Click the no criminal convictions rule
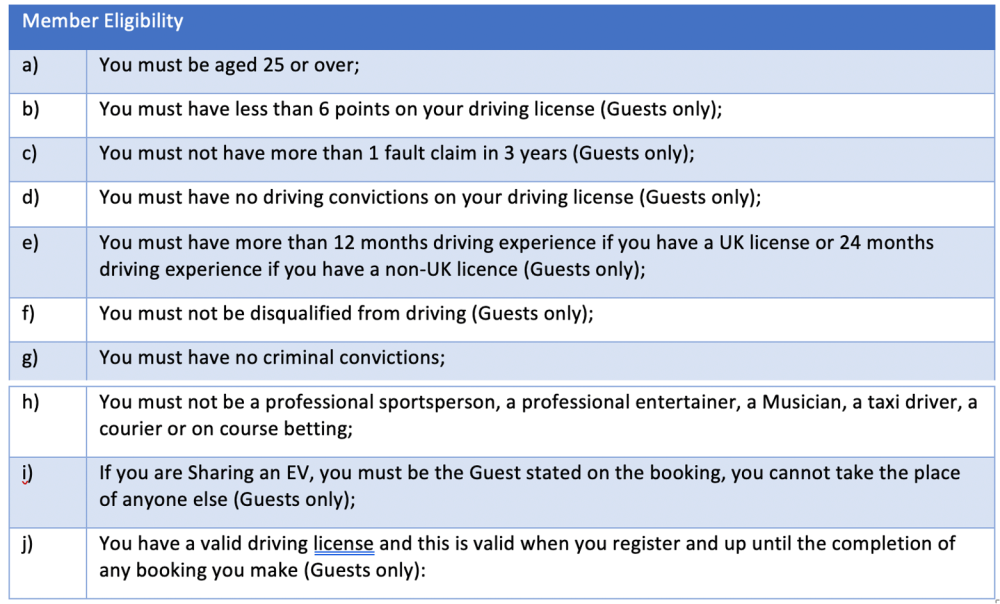1000x604 pixels. pyautogui.click(x=272, y=357)
